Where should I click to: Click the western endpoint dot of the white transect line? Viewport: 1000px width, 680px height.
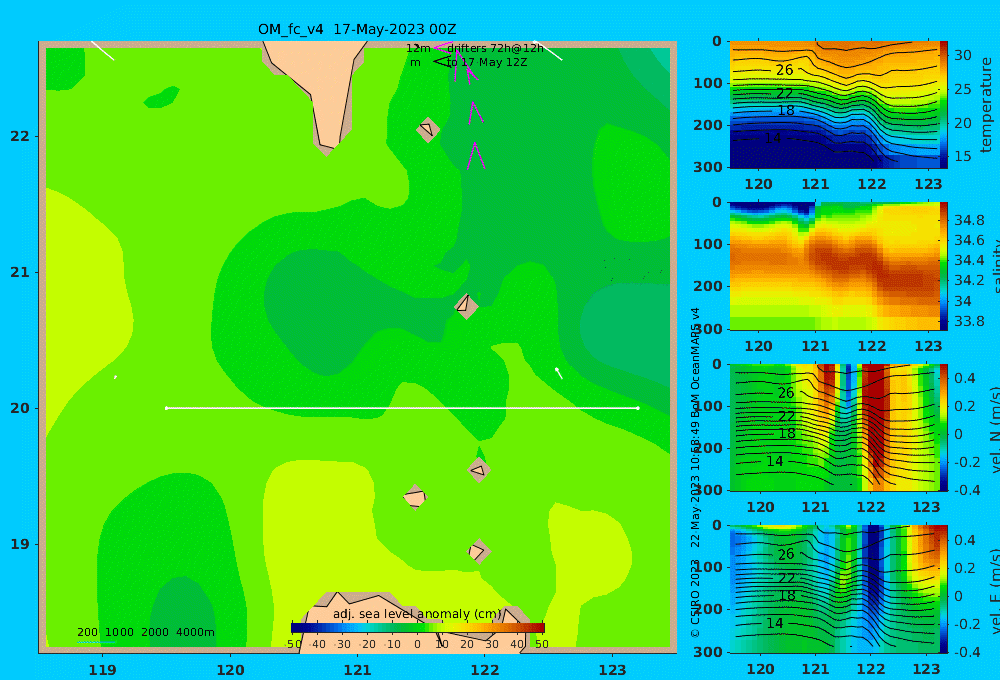[166, 408]
